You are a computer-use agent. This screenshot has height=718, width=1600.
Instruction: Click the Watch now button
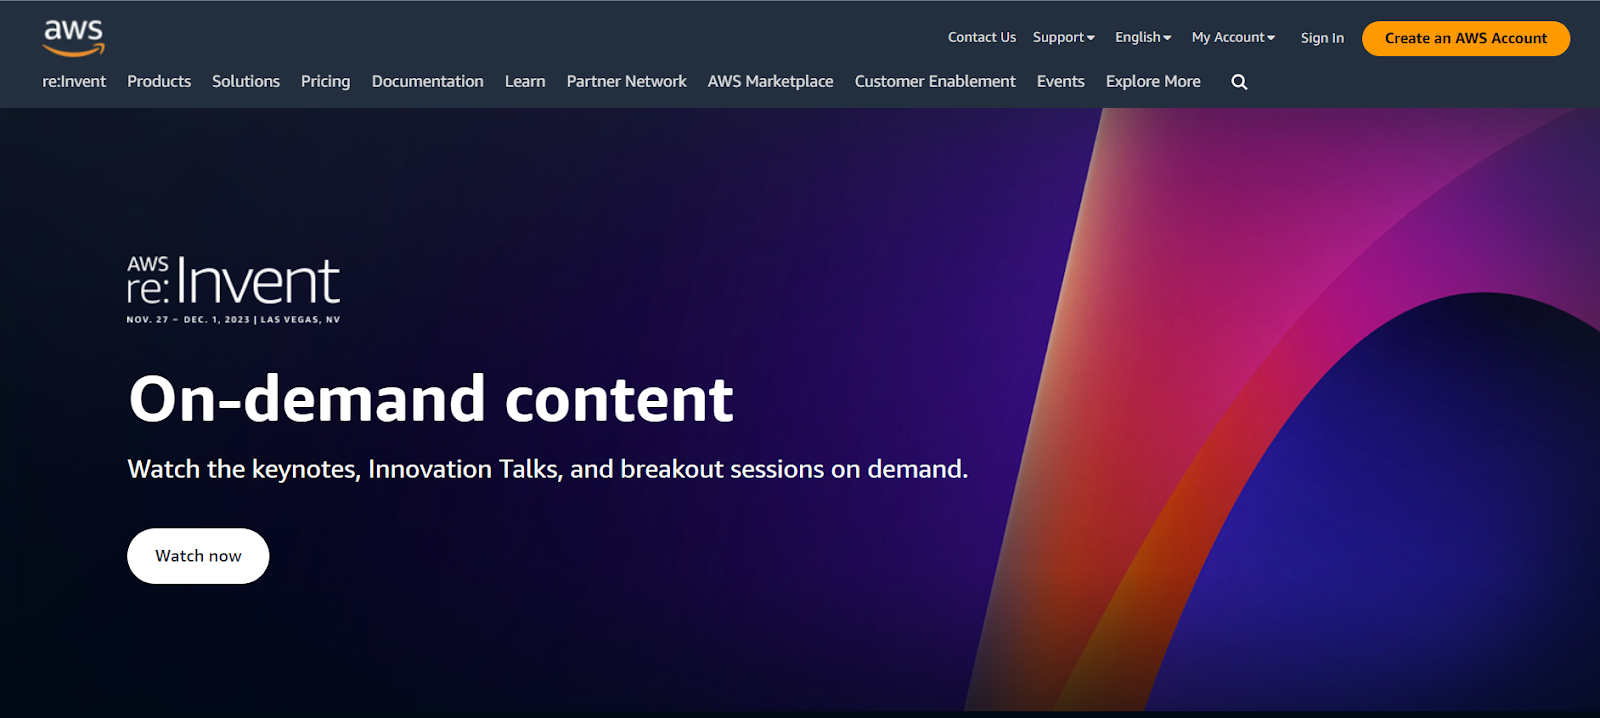pos(198,556)
